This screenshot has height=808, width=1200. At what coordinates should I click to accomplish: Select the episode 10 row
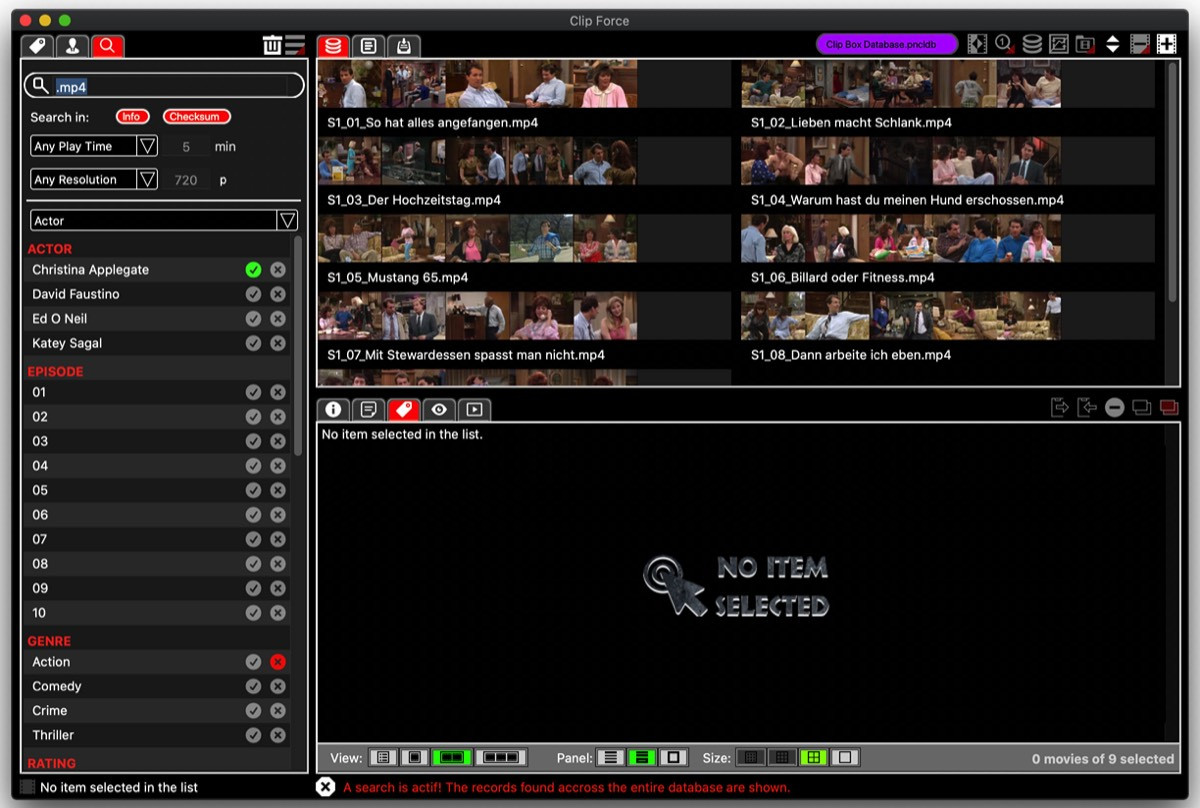tap(157, 613)
